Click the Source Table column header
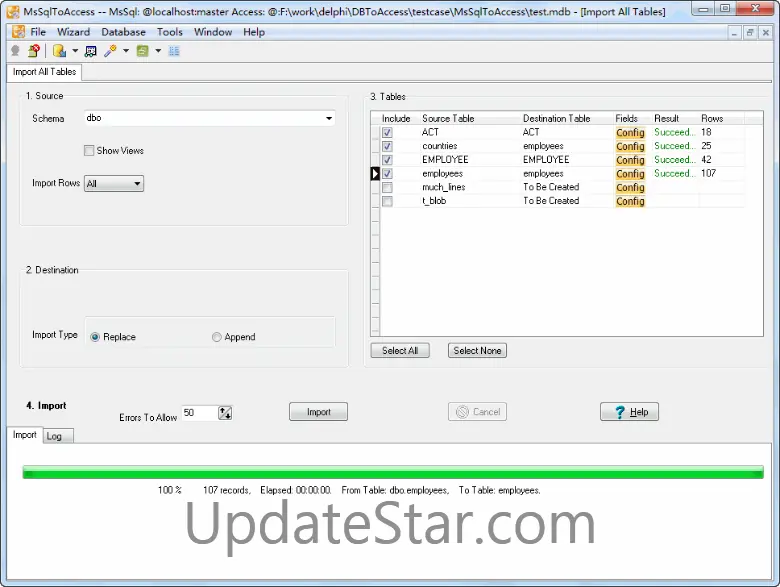This screenshot has width=780, height=587. 448,118
